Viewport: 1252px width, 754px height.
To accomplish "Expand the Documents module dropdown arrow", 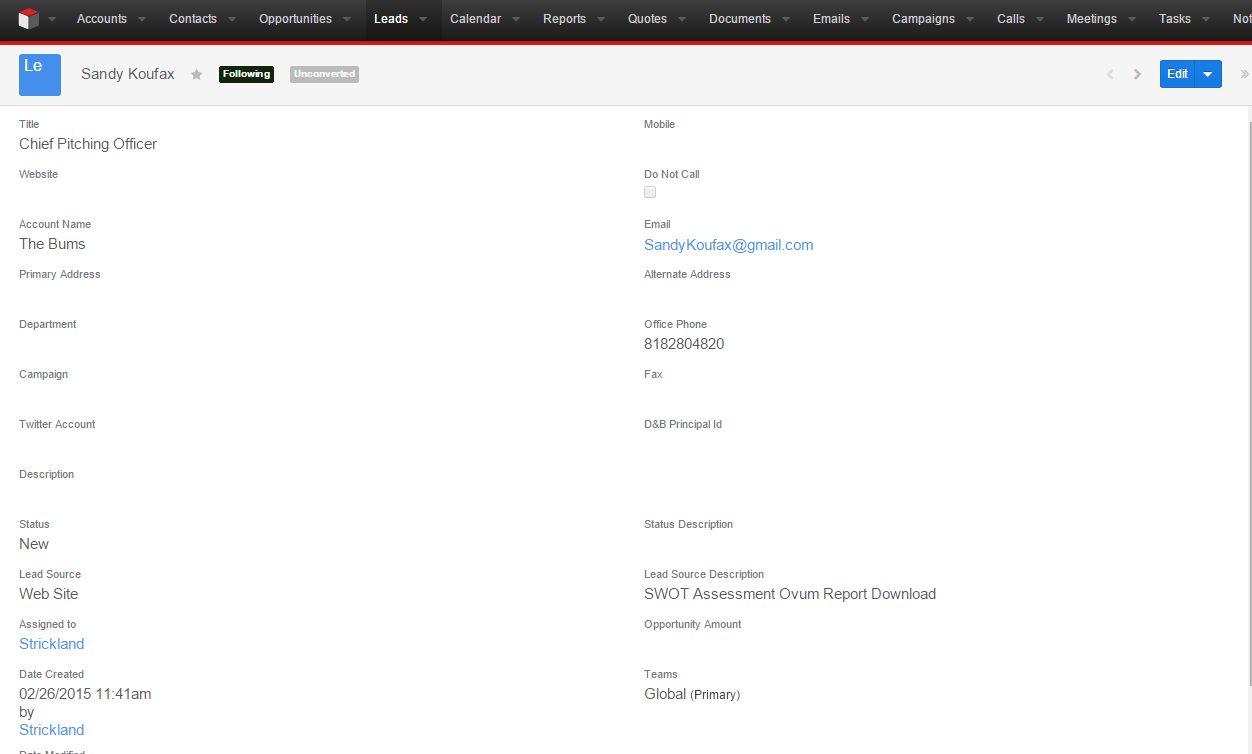I will pyautogui.click(x=786, y=19).
